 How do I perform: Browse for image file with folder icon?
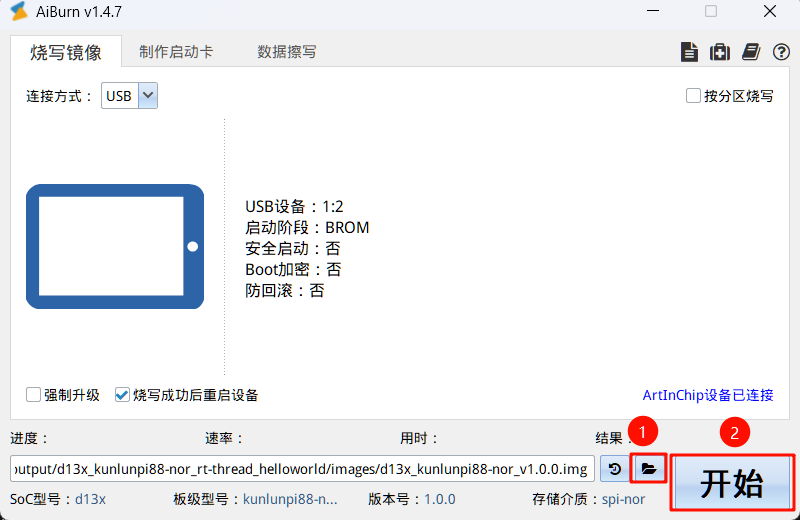point(648,468)
